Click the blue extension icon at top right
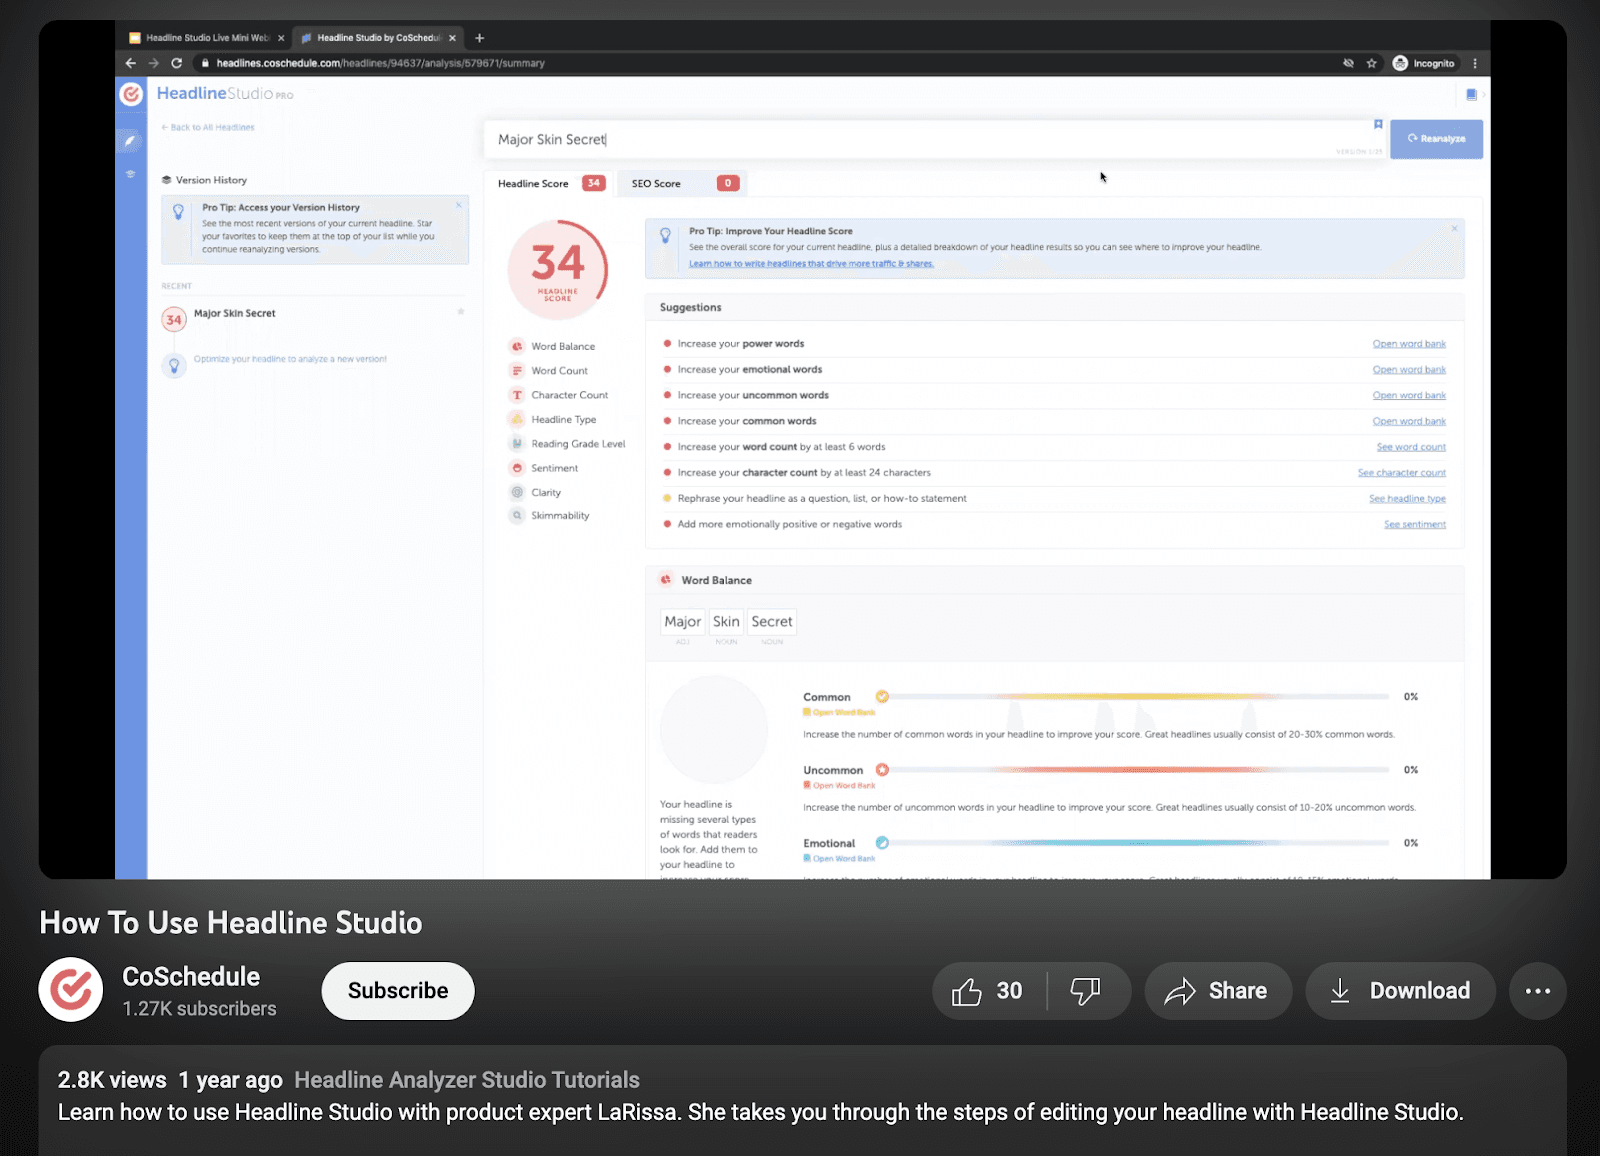This screenshot has width=1600, height=1156. (1471, 94)
